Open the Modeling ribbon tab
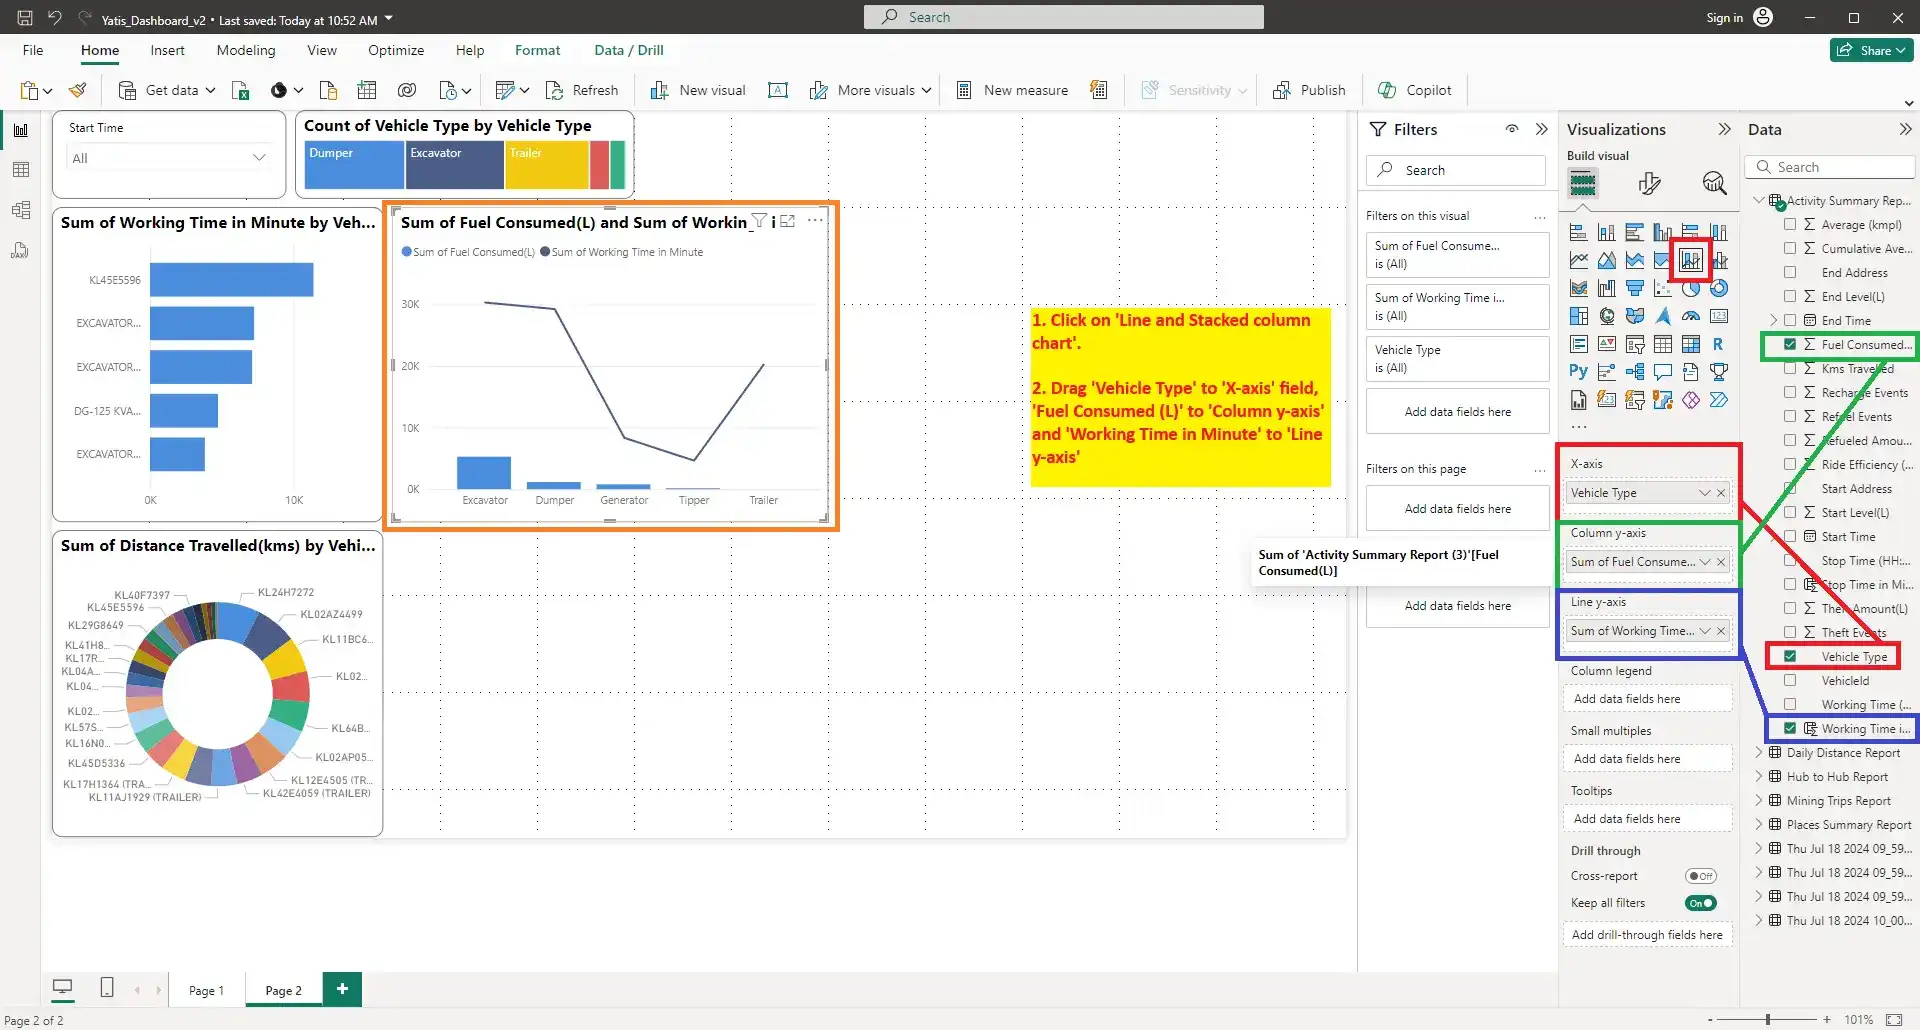This screenshot has height=1030, width=1920. (245, 50)
